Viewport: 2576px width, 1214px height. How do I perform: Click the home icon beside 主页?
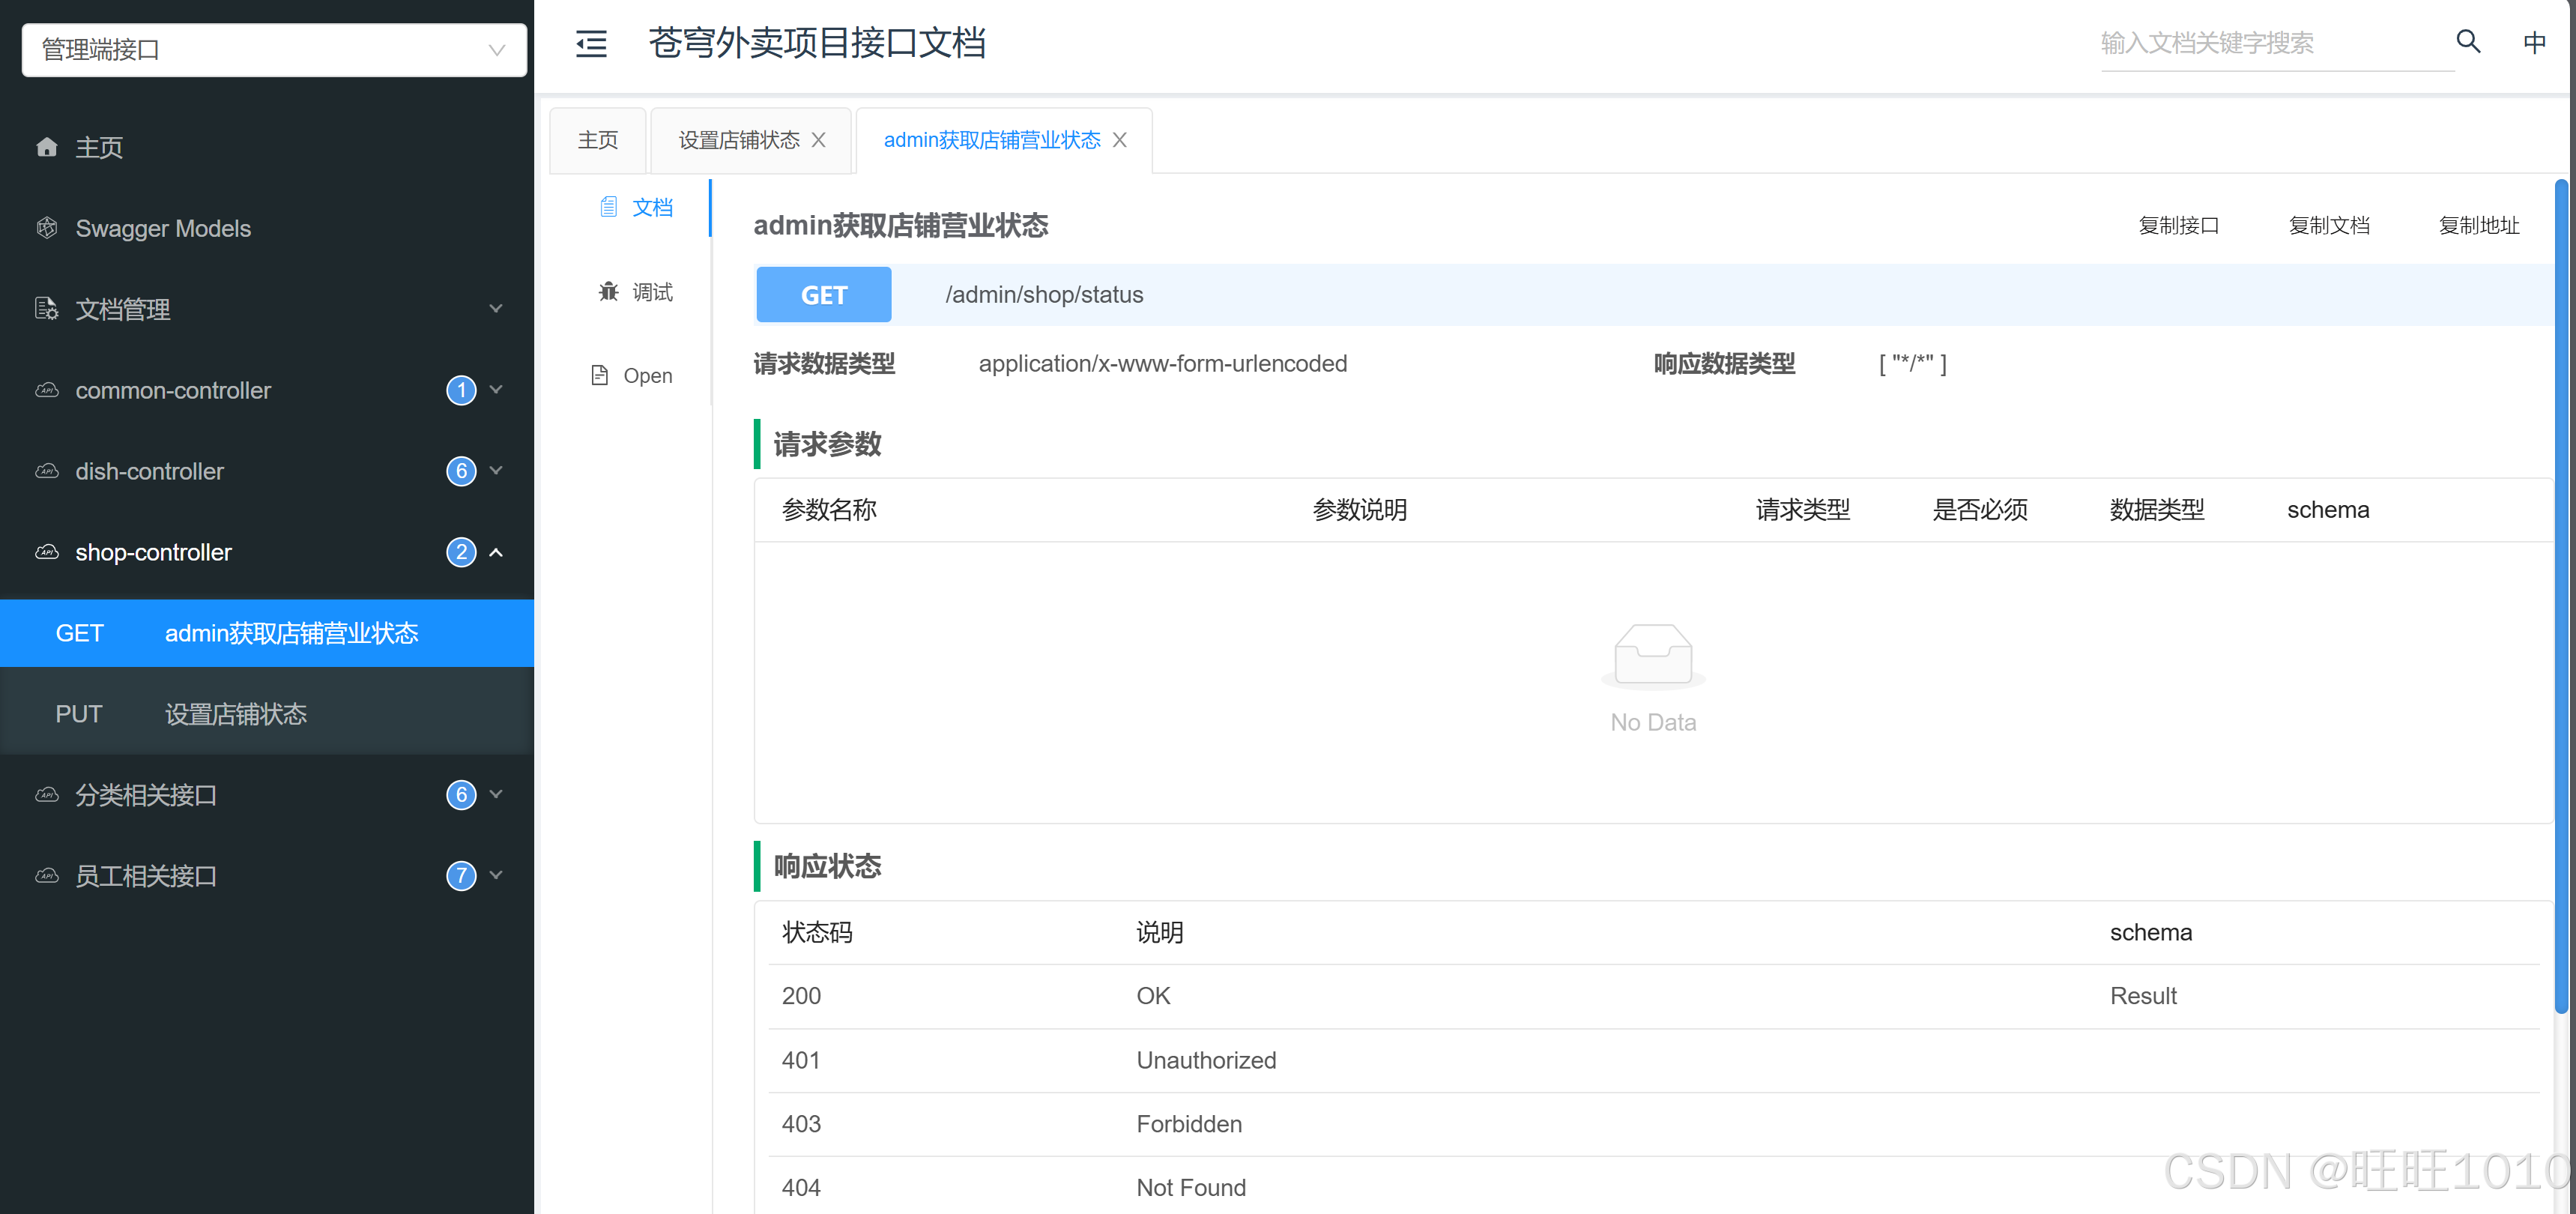[x=46, y=148]
